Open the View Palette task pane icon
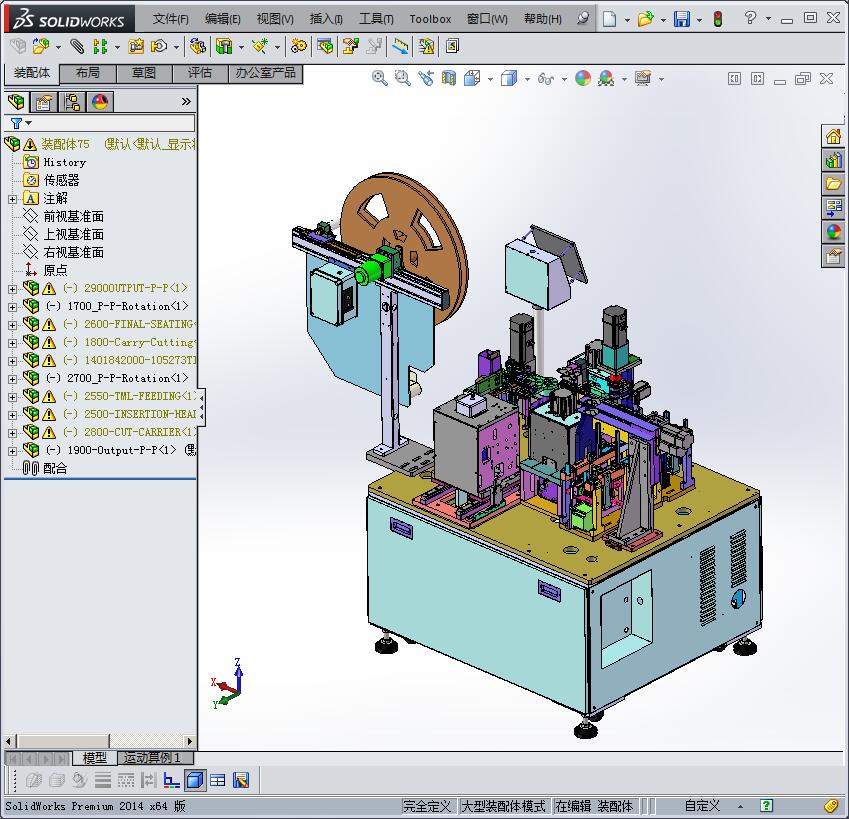 coord(833,207)
